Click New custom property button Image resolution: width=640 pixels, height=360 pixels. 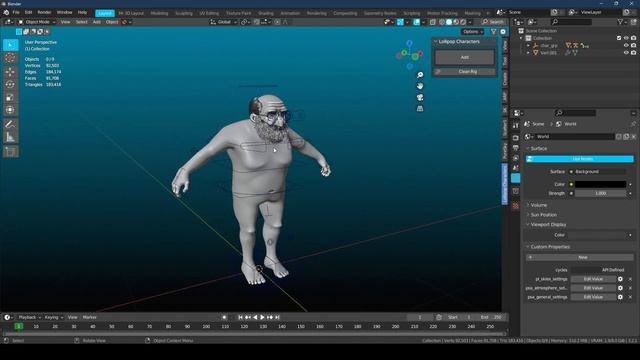pos(580,258)
